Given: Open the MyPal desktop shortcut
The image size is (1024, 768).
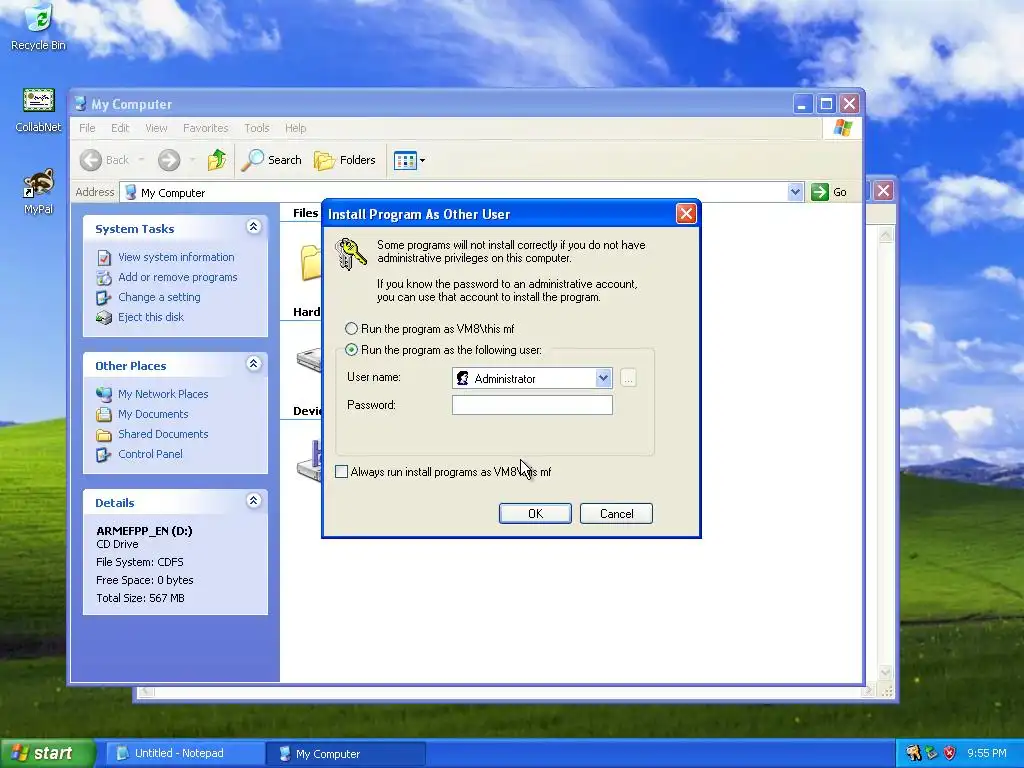Looking at the screenshot, I should pos(39,191).
